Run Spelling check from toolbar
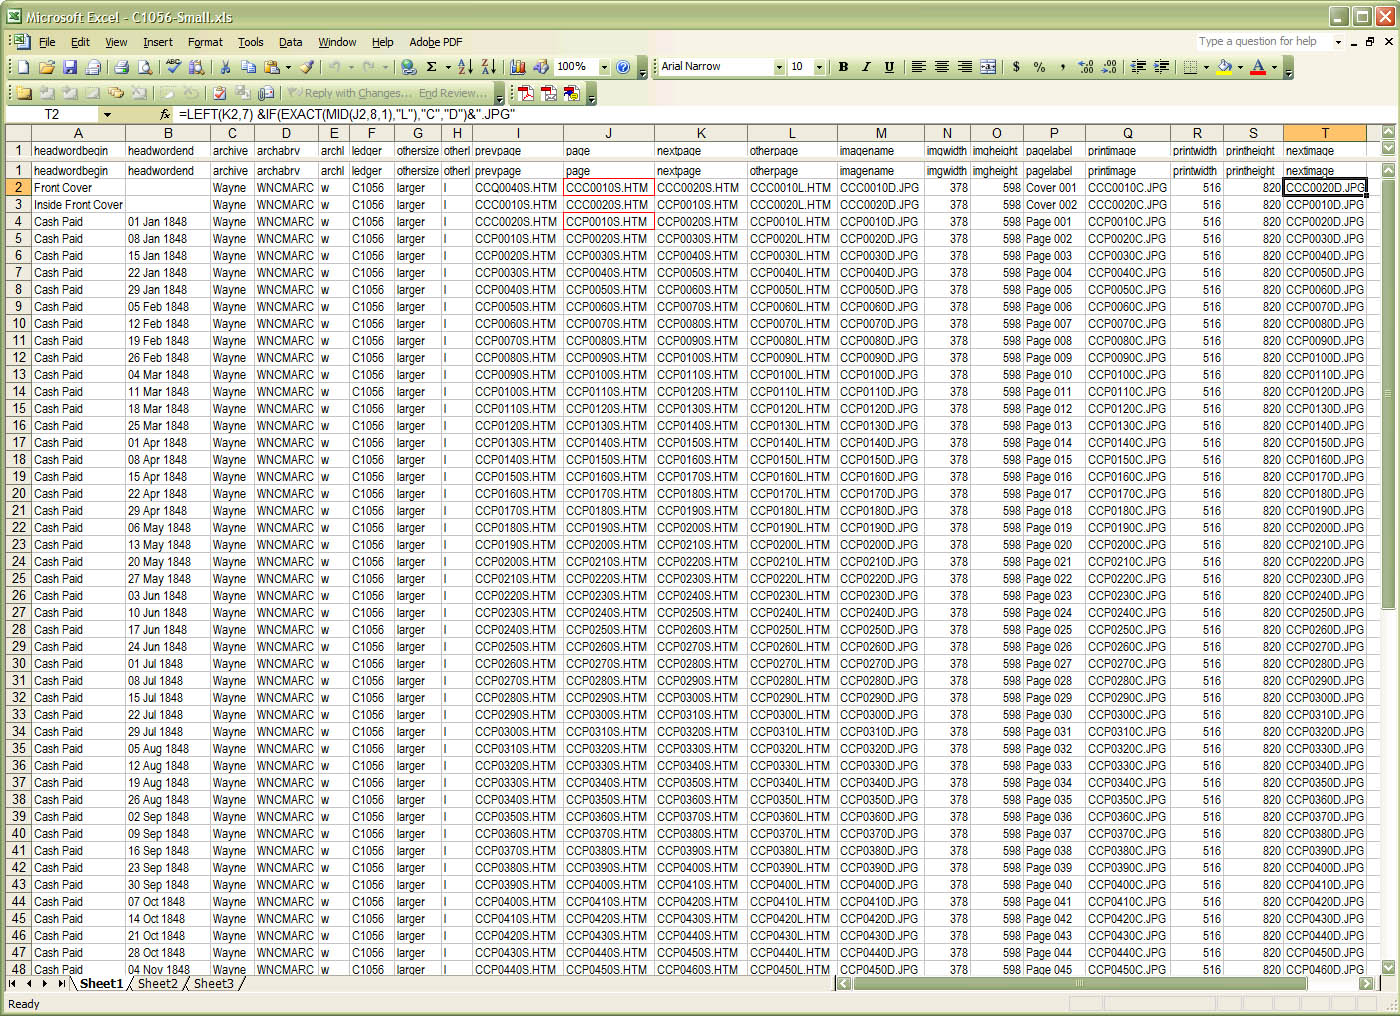The height and width of the screenshot is (1016, 1400). click(174, 67)
